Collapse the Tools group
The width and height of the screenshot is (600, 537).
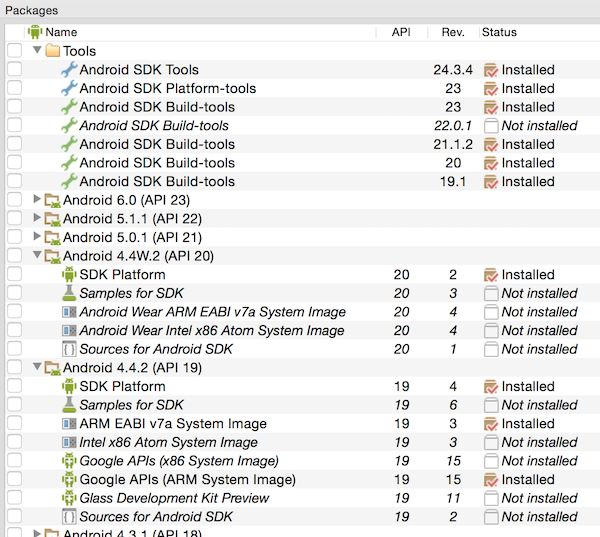click(37, 50)
